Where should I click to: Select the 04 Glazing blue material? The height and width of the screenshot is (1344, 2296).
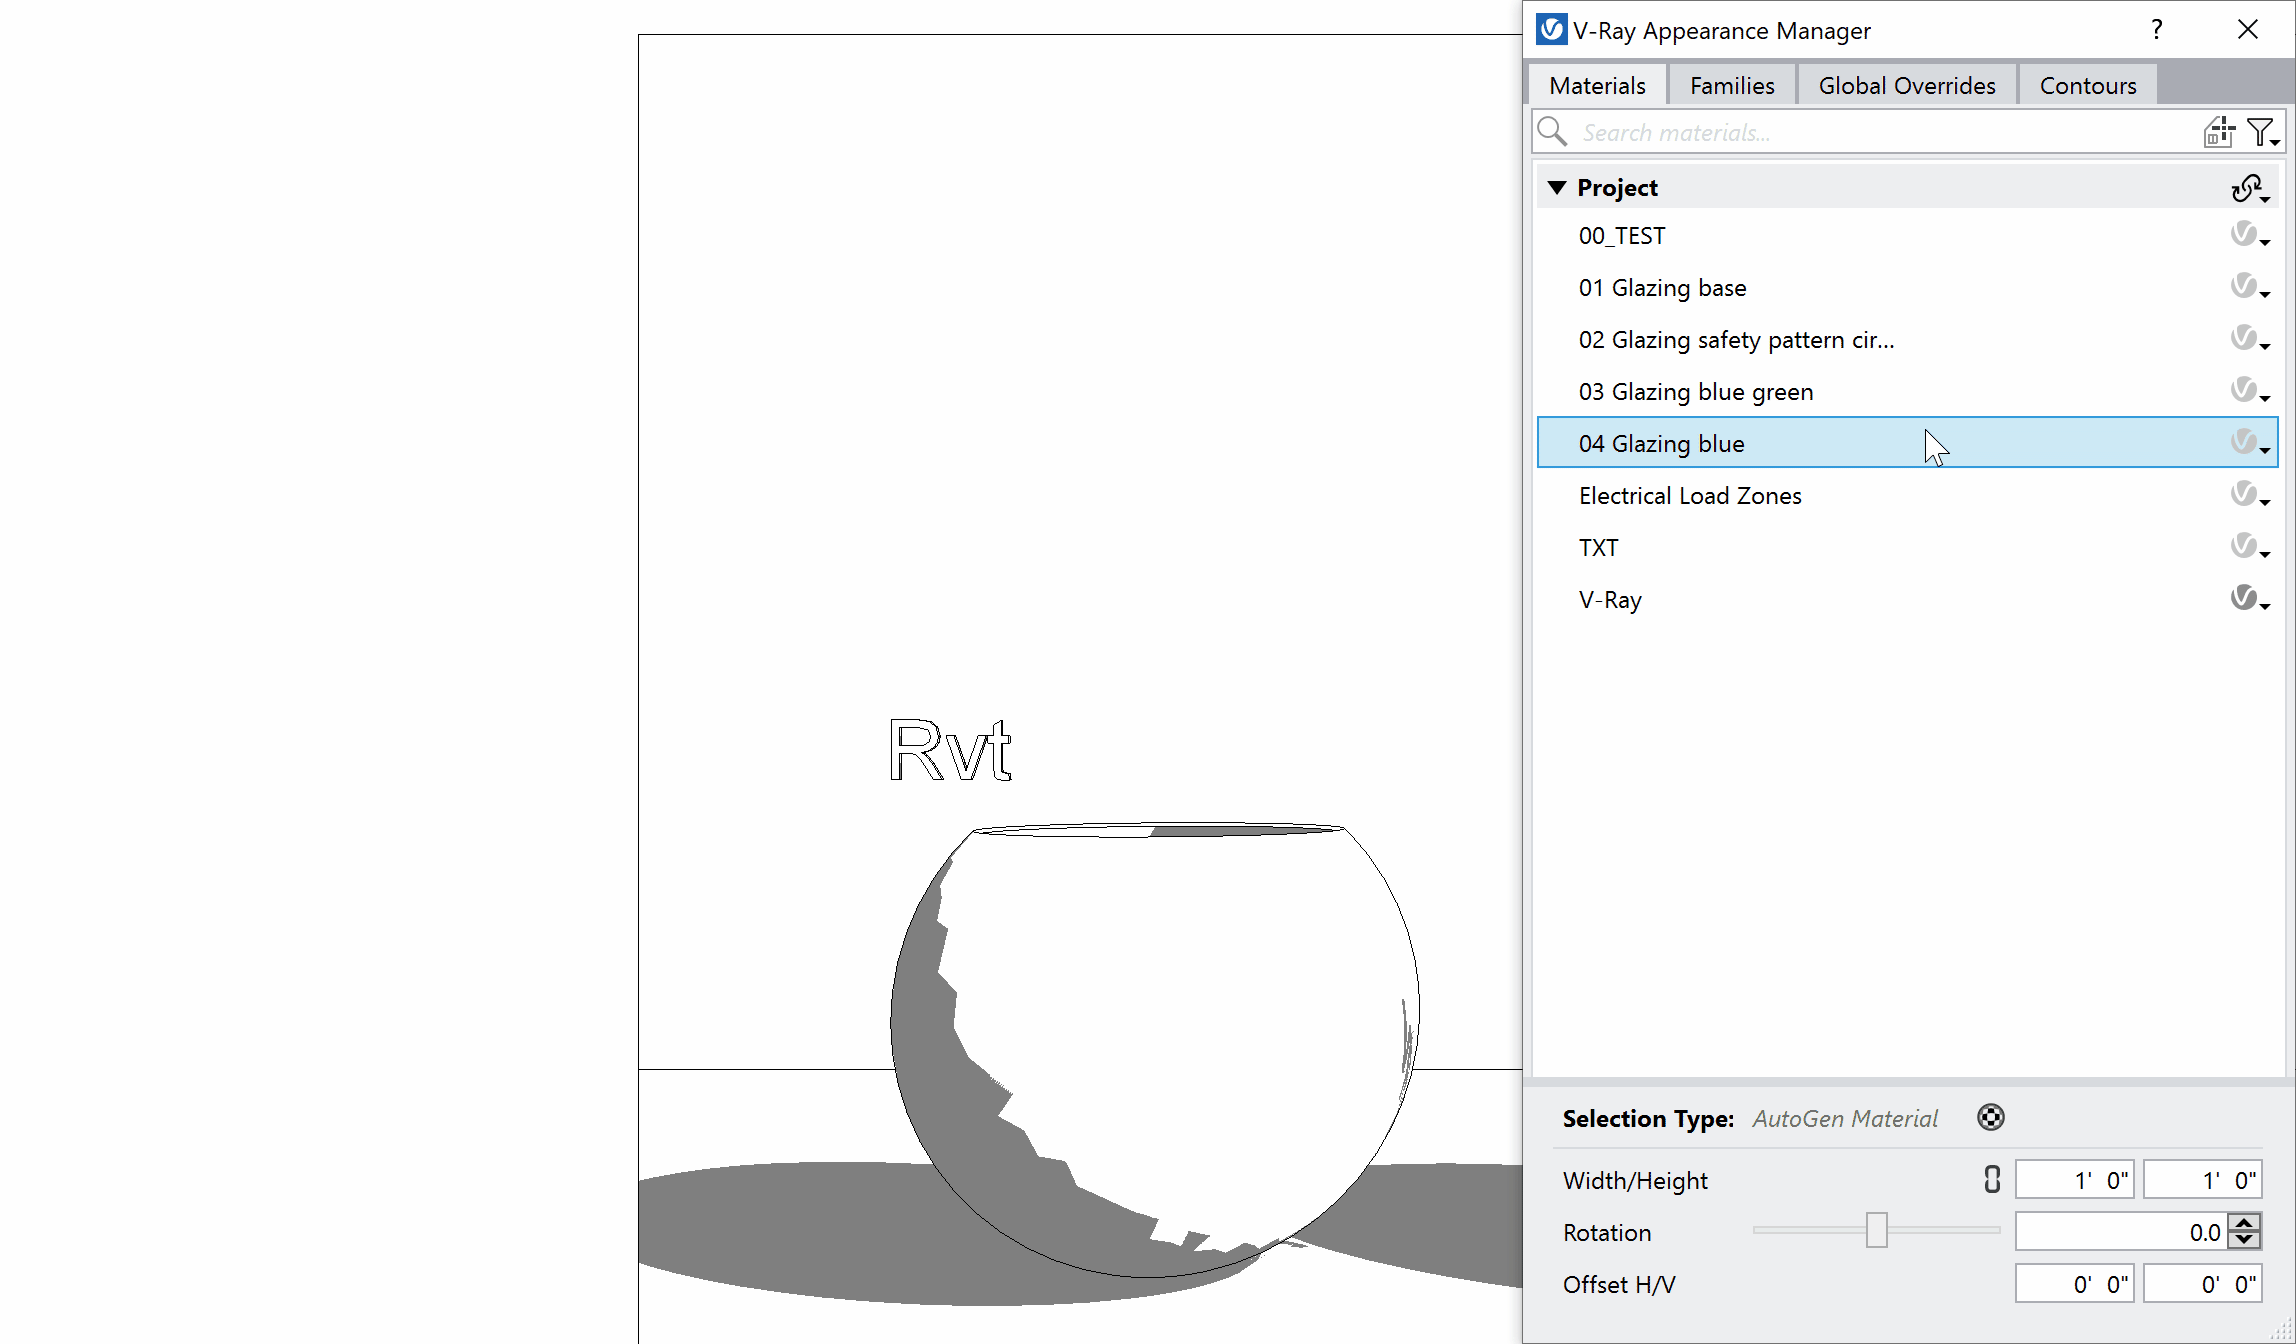pos(1907,443)
